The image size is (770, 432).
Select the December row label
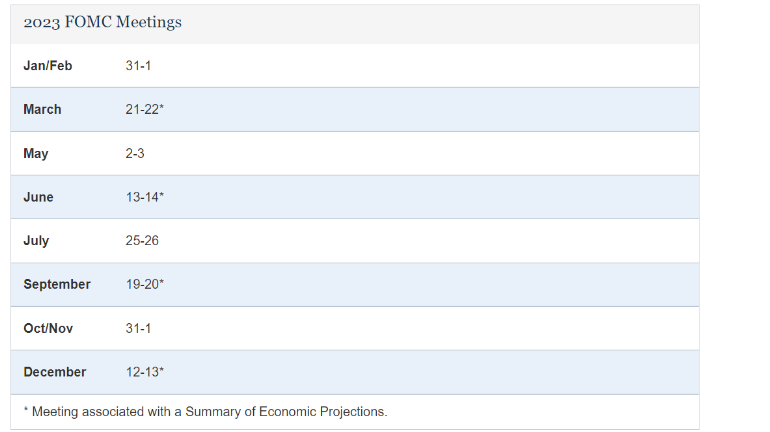click(55, 372)
